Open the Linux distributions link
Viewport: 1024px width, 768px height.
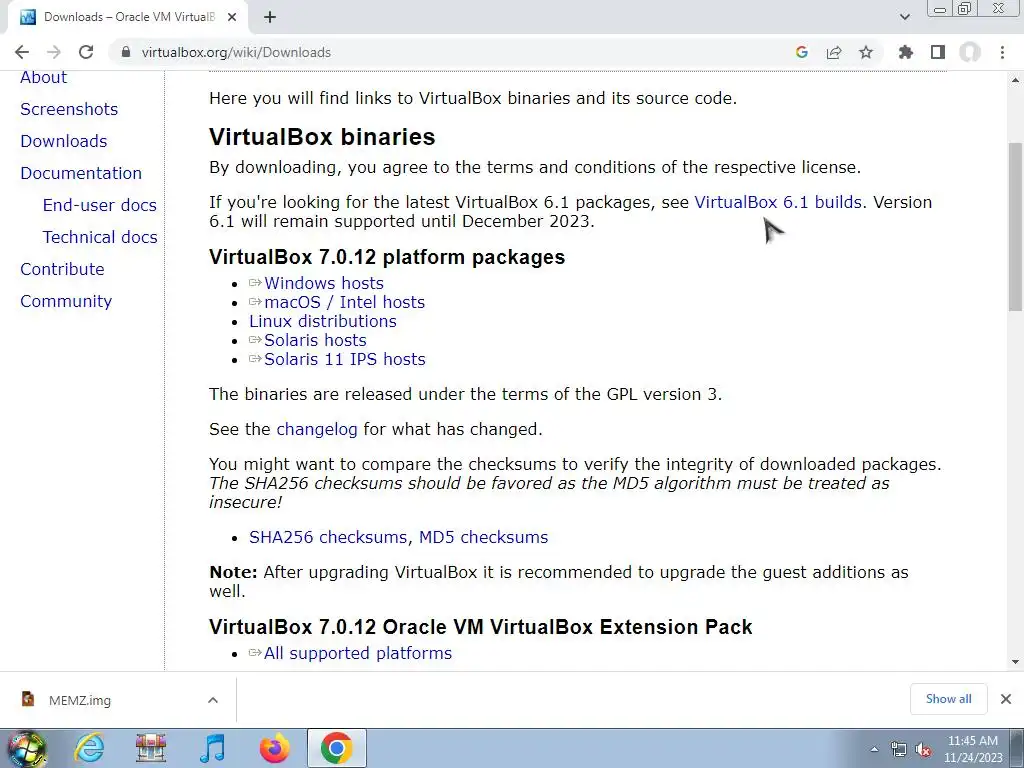pyautogui.click(x=323, y=321)
